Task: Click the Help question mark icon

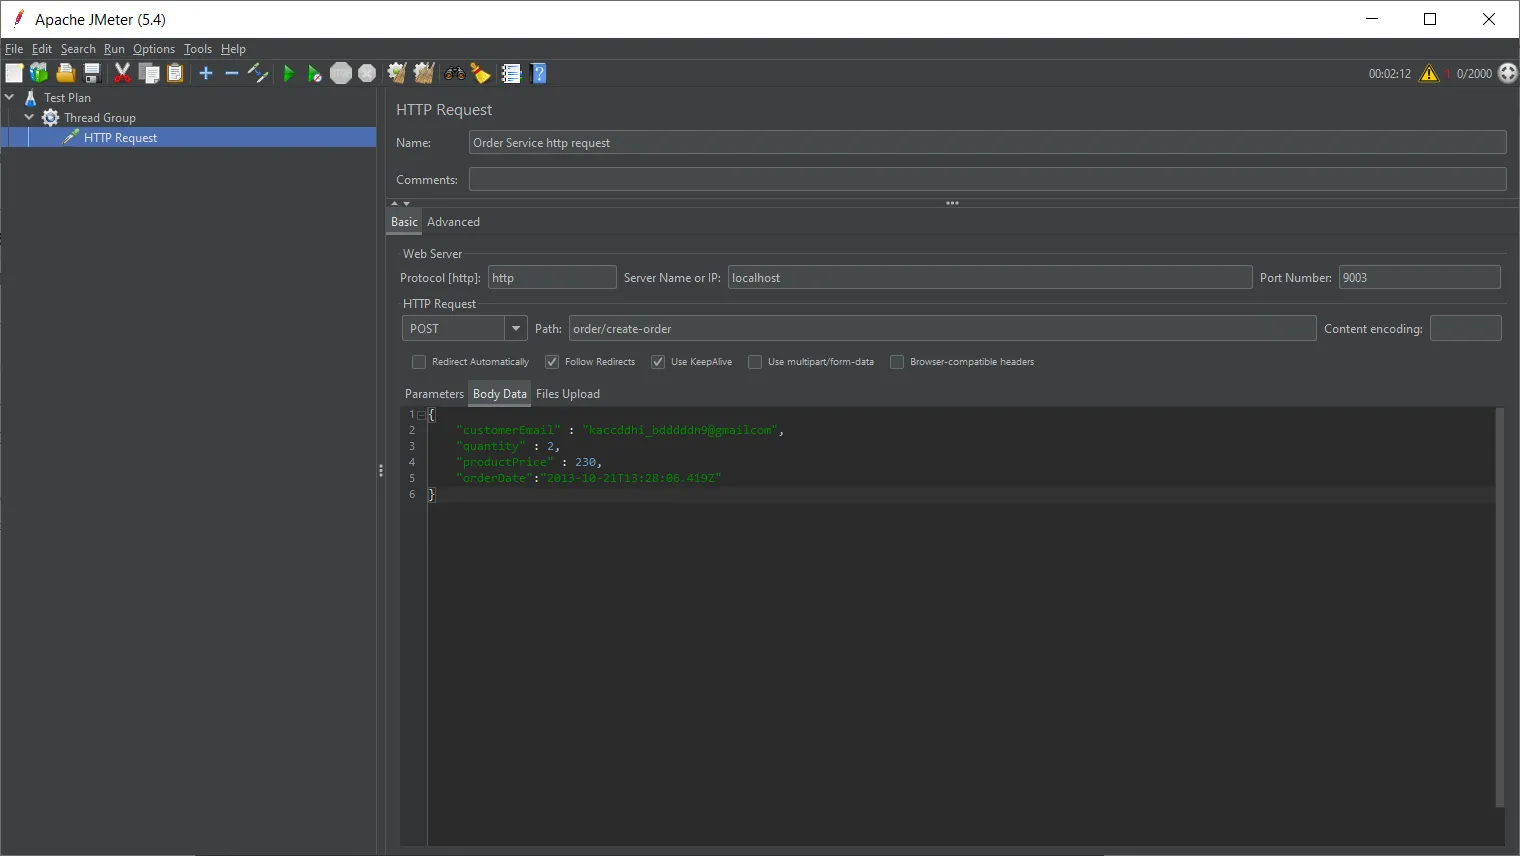Action: (539, 73)
